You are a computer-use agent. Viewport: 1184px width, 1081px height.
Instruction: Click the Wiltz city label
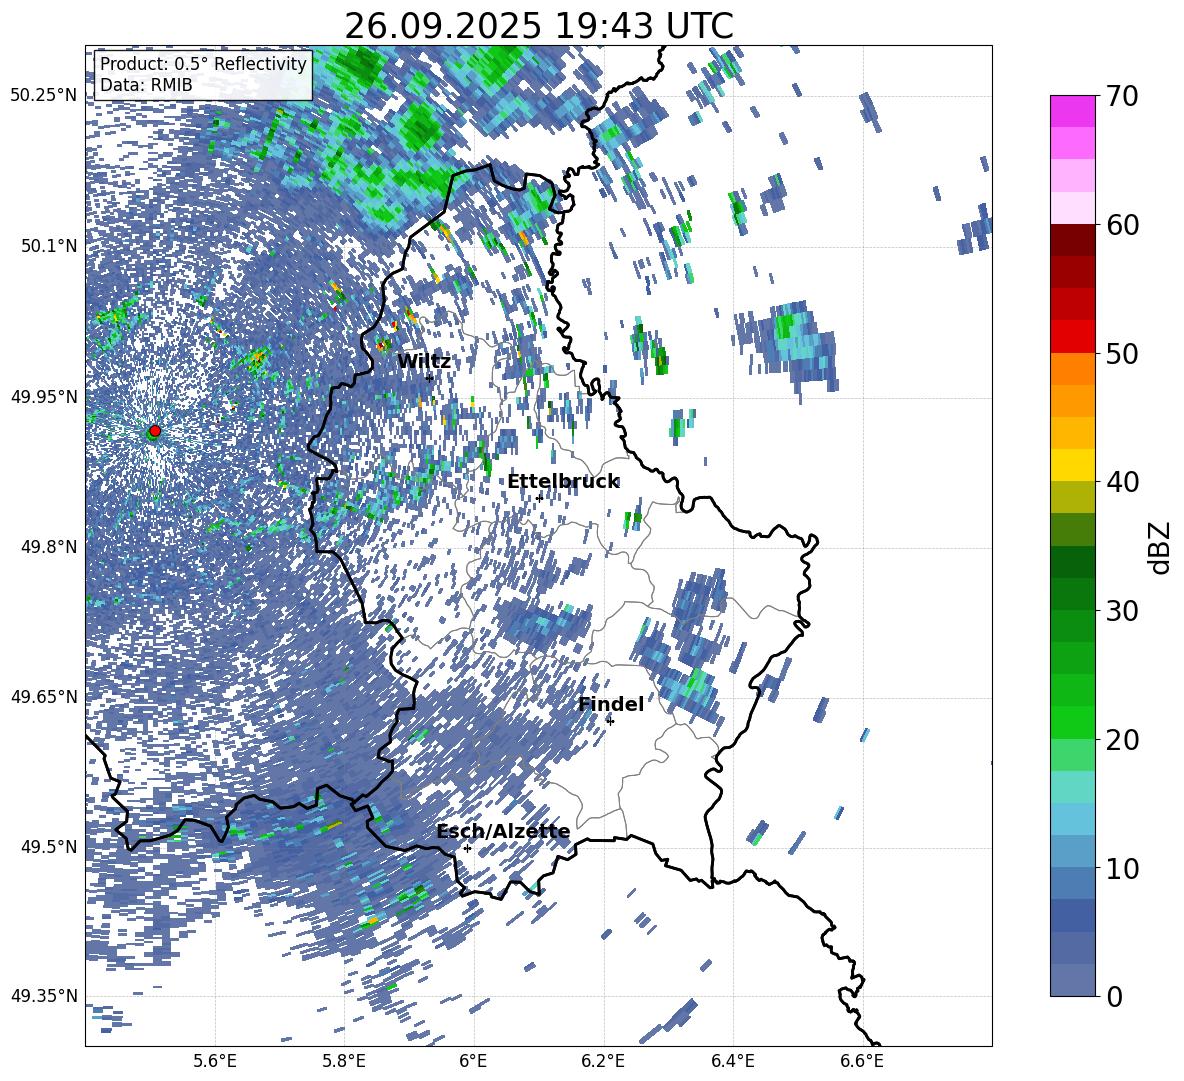coord(424,361)
